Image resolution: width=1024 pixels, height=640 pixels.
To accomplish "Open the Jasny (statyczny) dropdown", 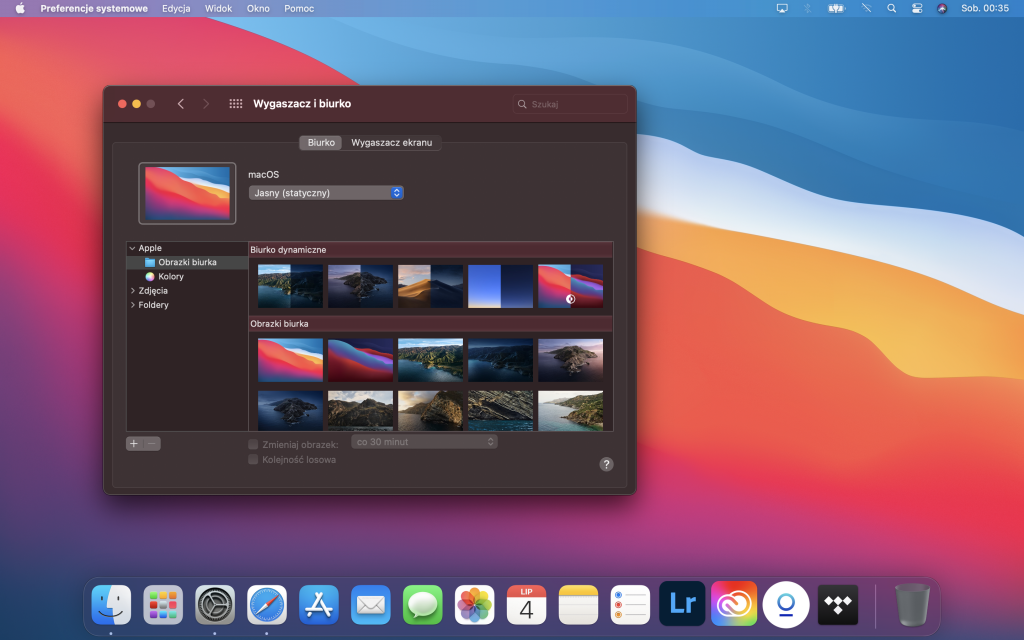I will coord(326,192).
